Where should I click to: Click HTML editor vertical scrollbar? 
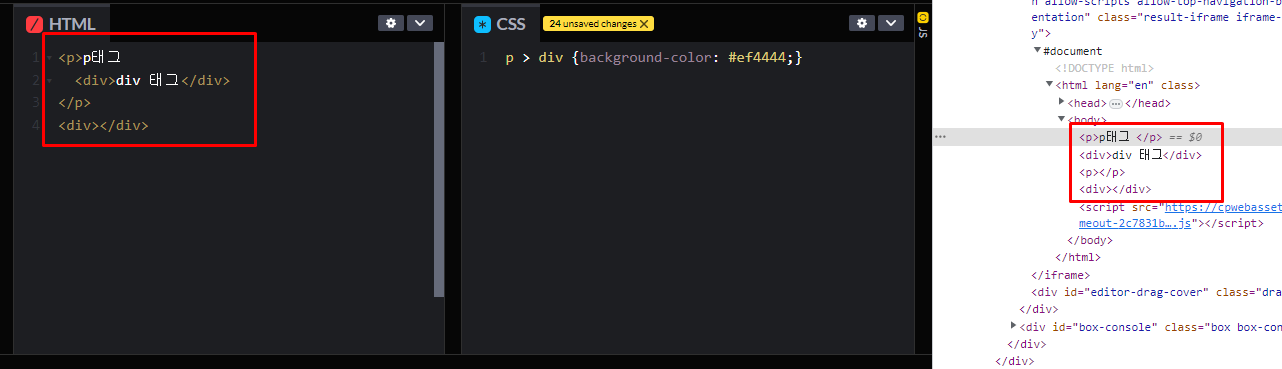[439, 170]
